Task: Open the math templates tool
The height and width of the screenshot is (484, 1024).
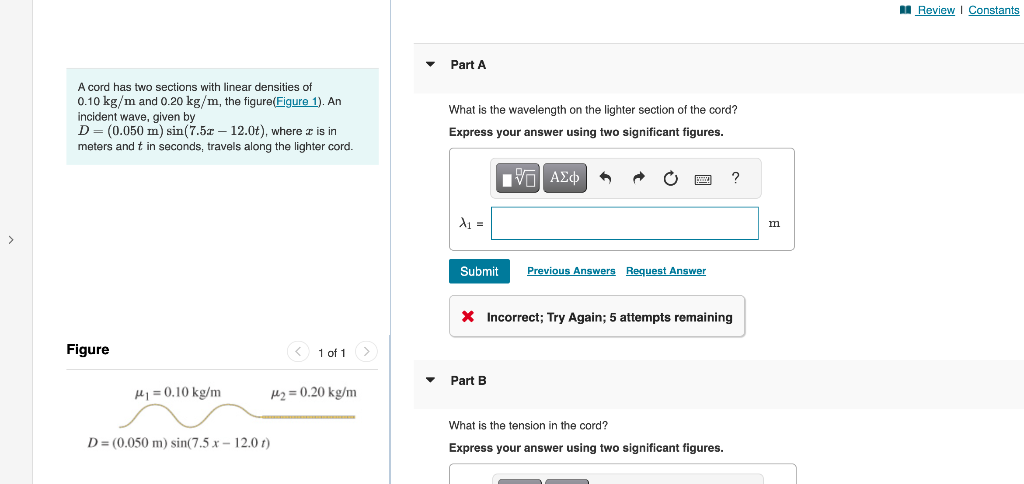Action: click(x=519, y=178)
